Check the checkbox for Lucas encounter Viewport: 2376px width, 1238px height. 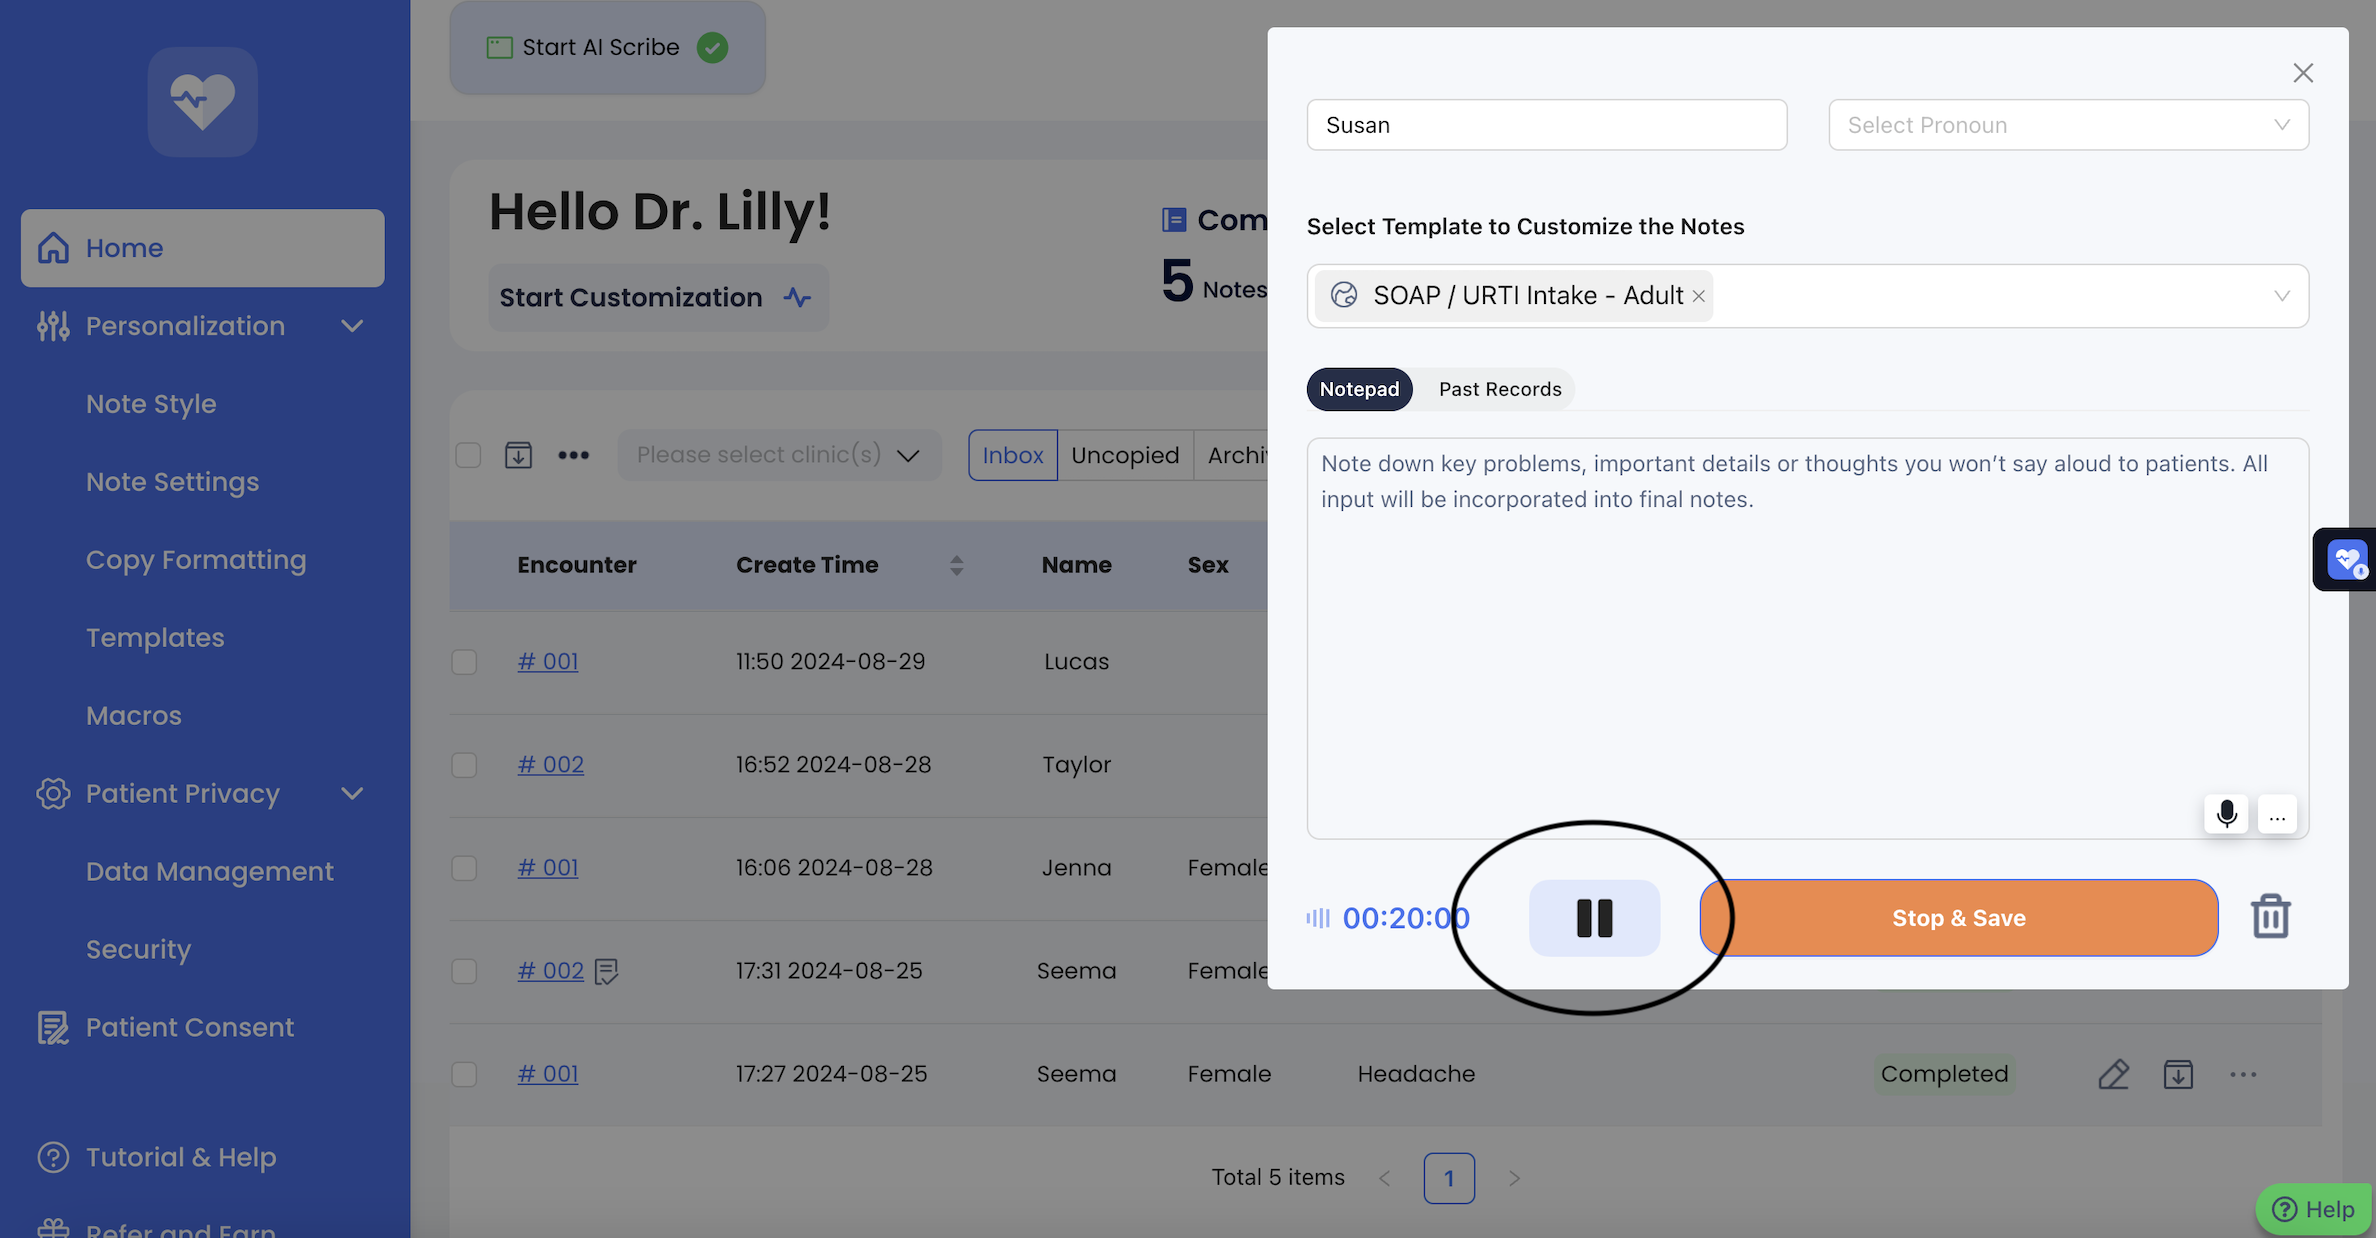click(x=464, y=662)
